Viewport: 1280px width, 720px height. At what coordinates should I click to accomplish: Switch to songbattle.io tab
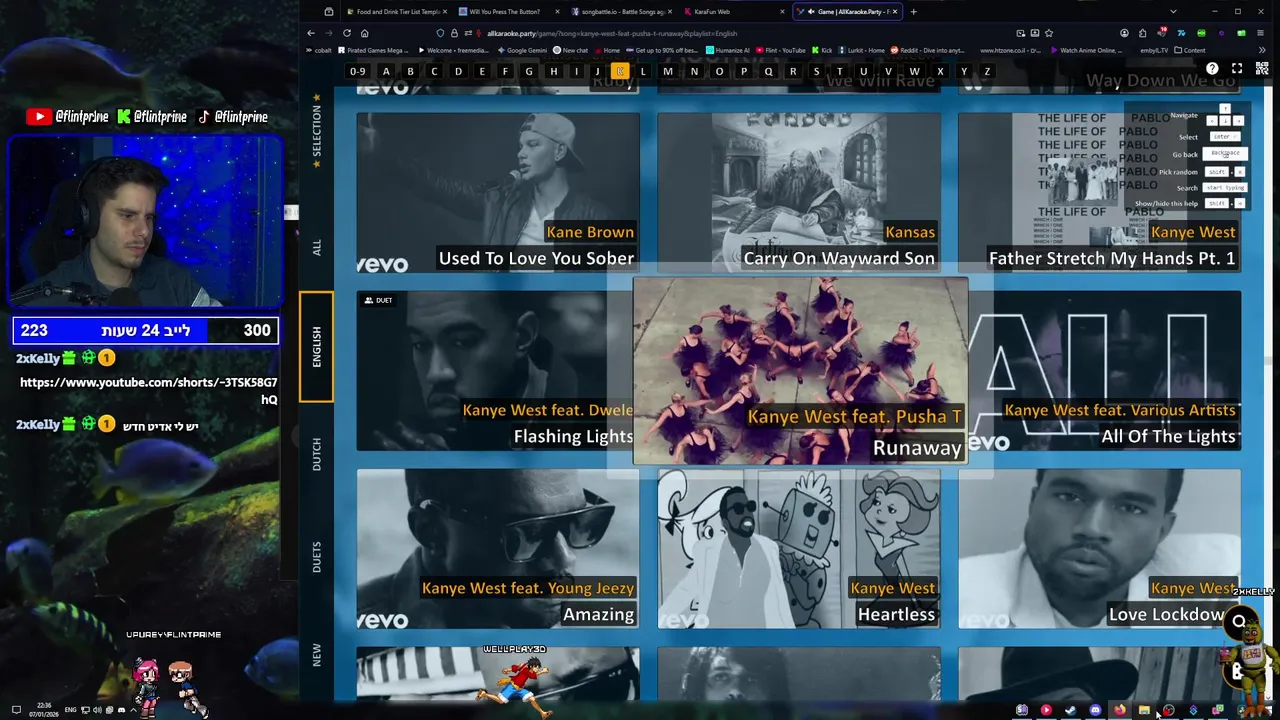[623, 12]
